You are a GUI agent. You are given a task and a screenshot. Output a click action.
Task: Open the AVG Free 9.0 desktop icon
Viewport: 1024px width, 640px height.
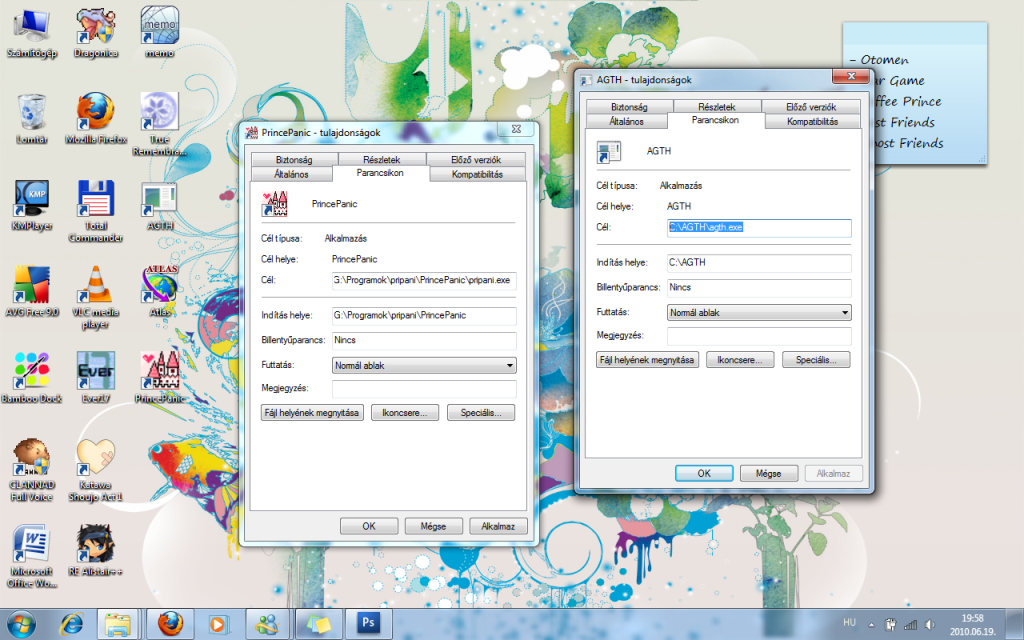(x=31, y=287)
